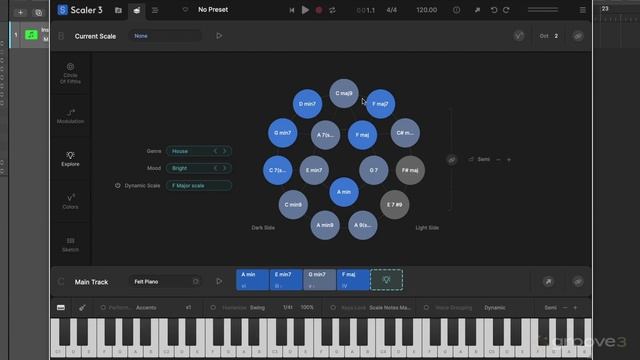Open the Current Scale dropdown showing None
640x360 pixels.
pyautogui.click(x=165, y=36)
